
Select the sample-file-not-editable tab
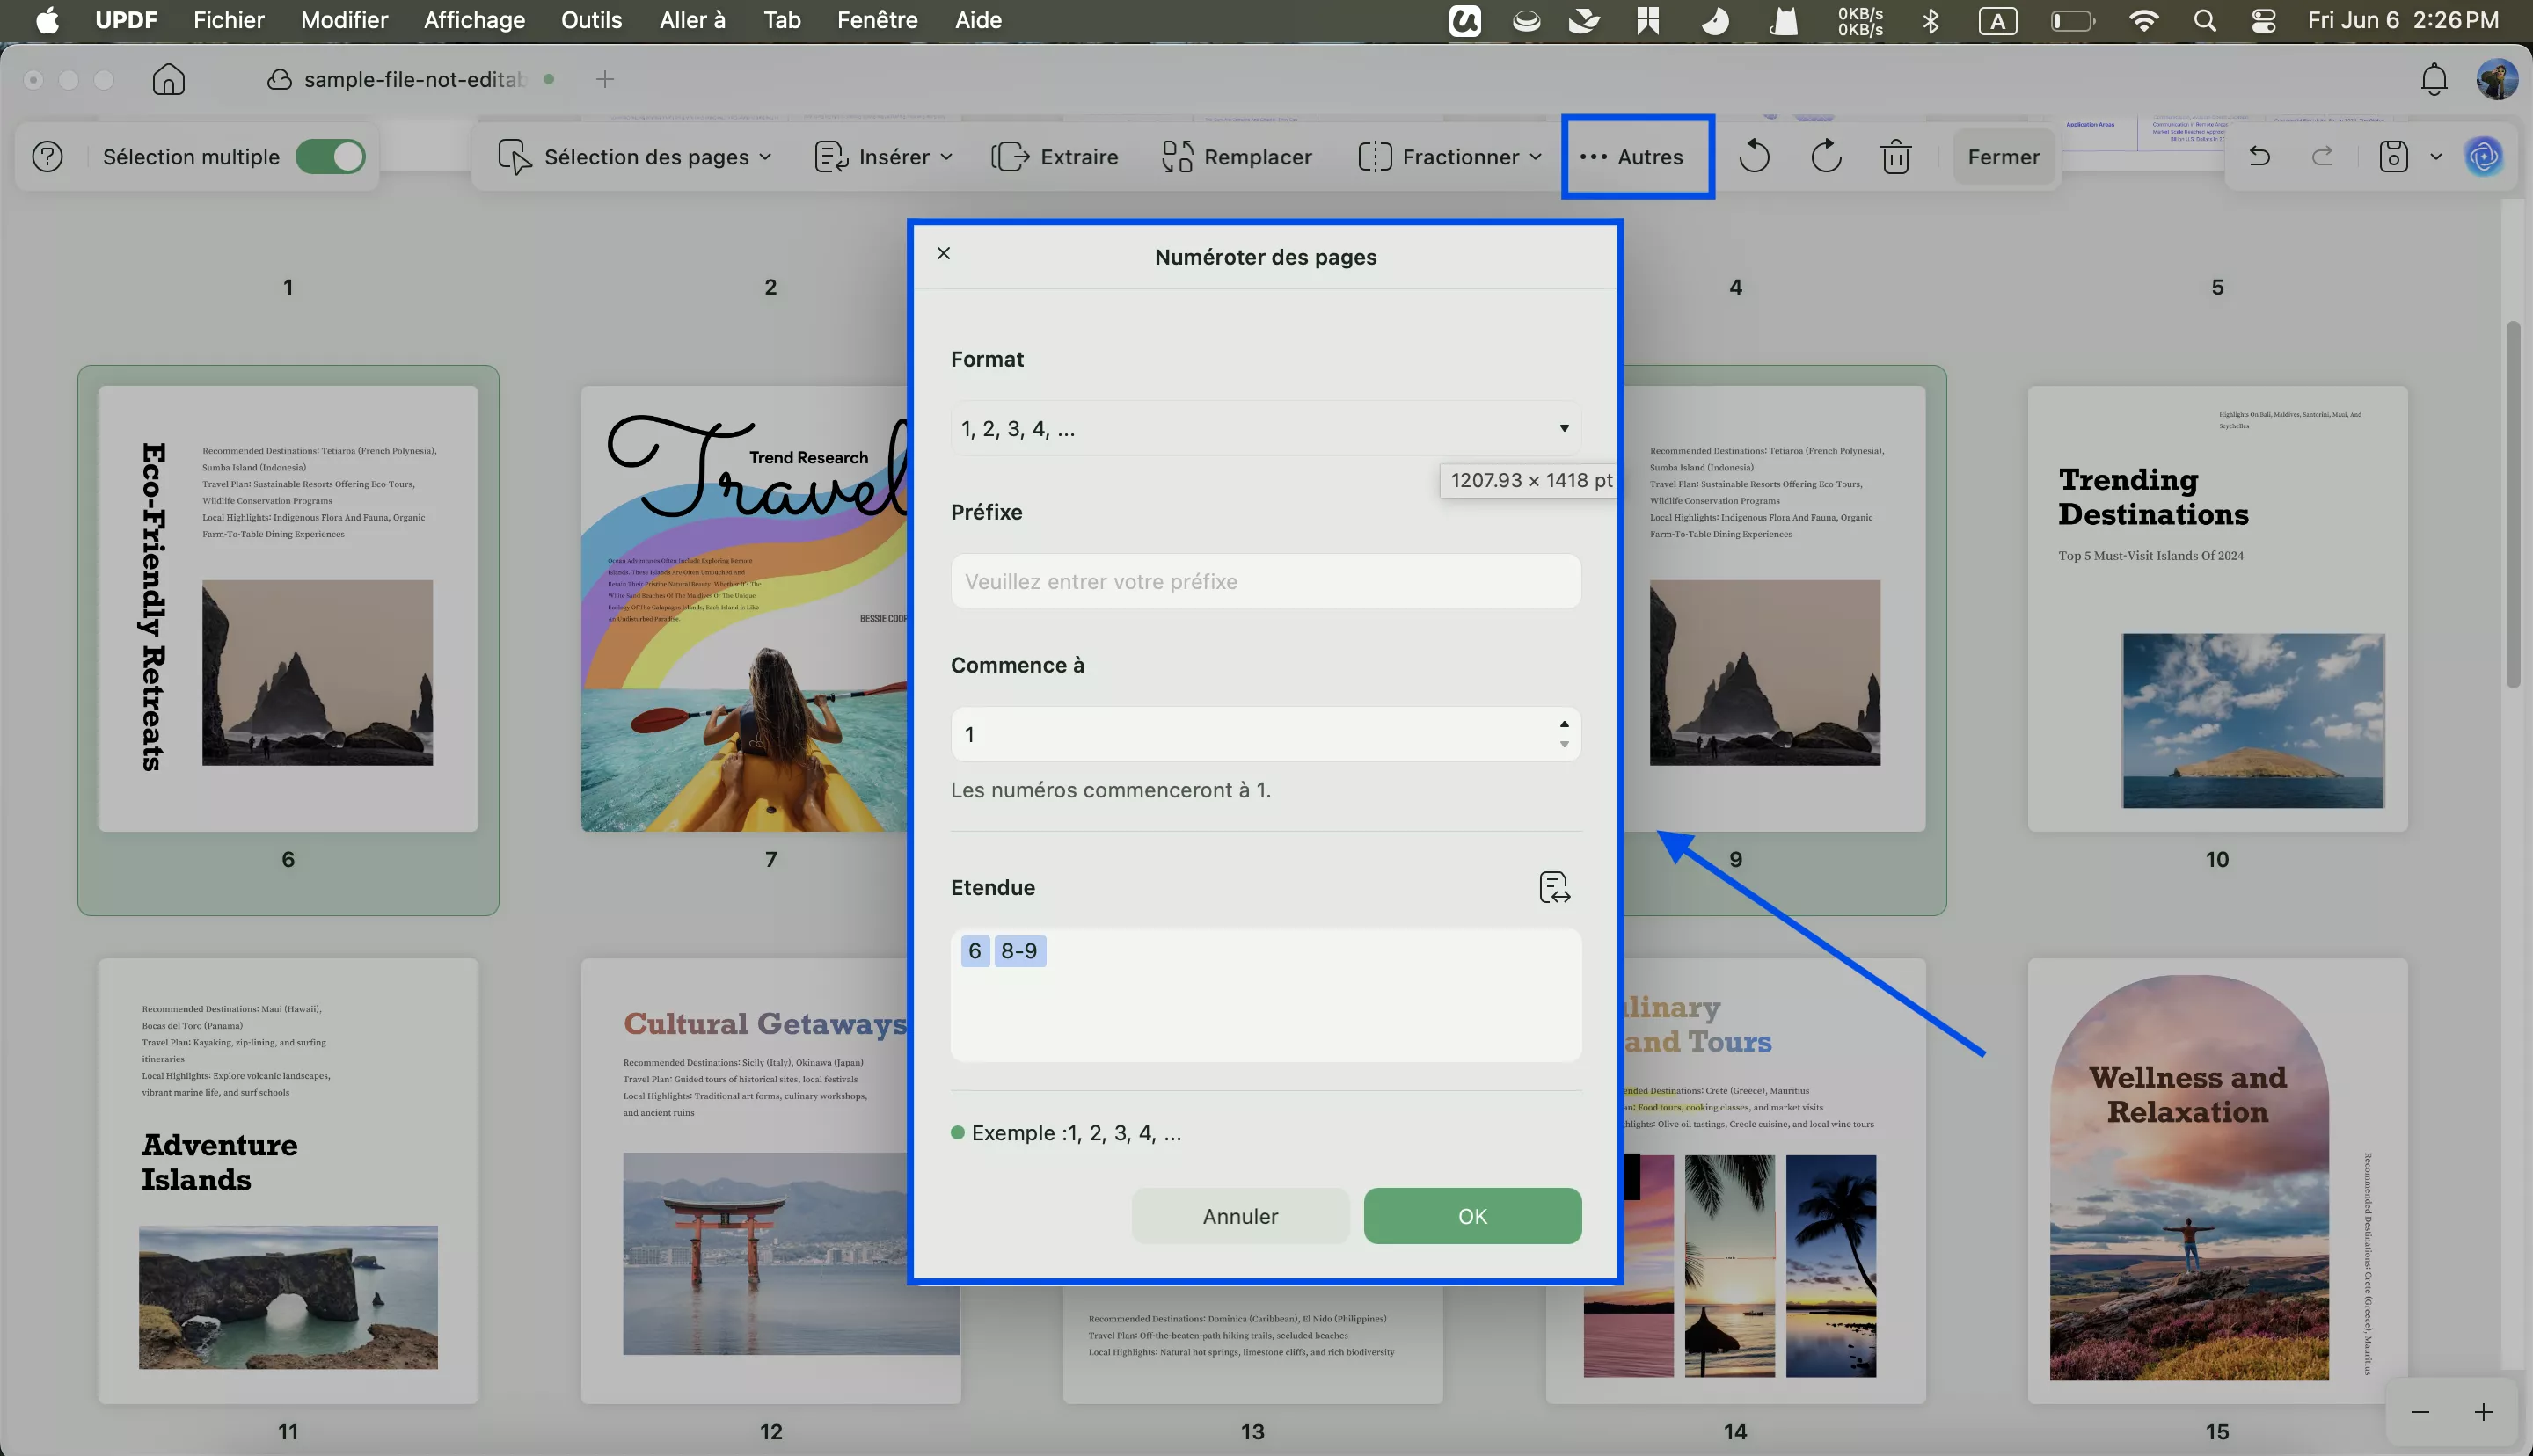[411, 79]
